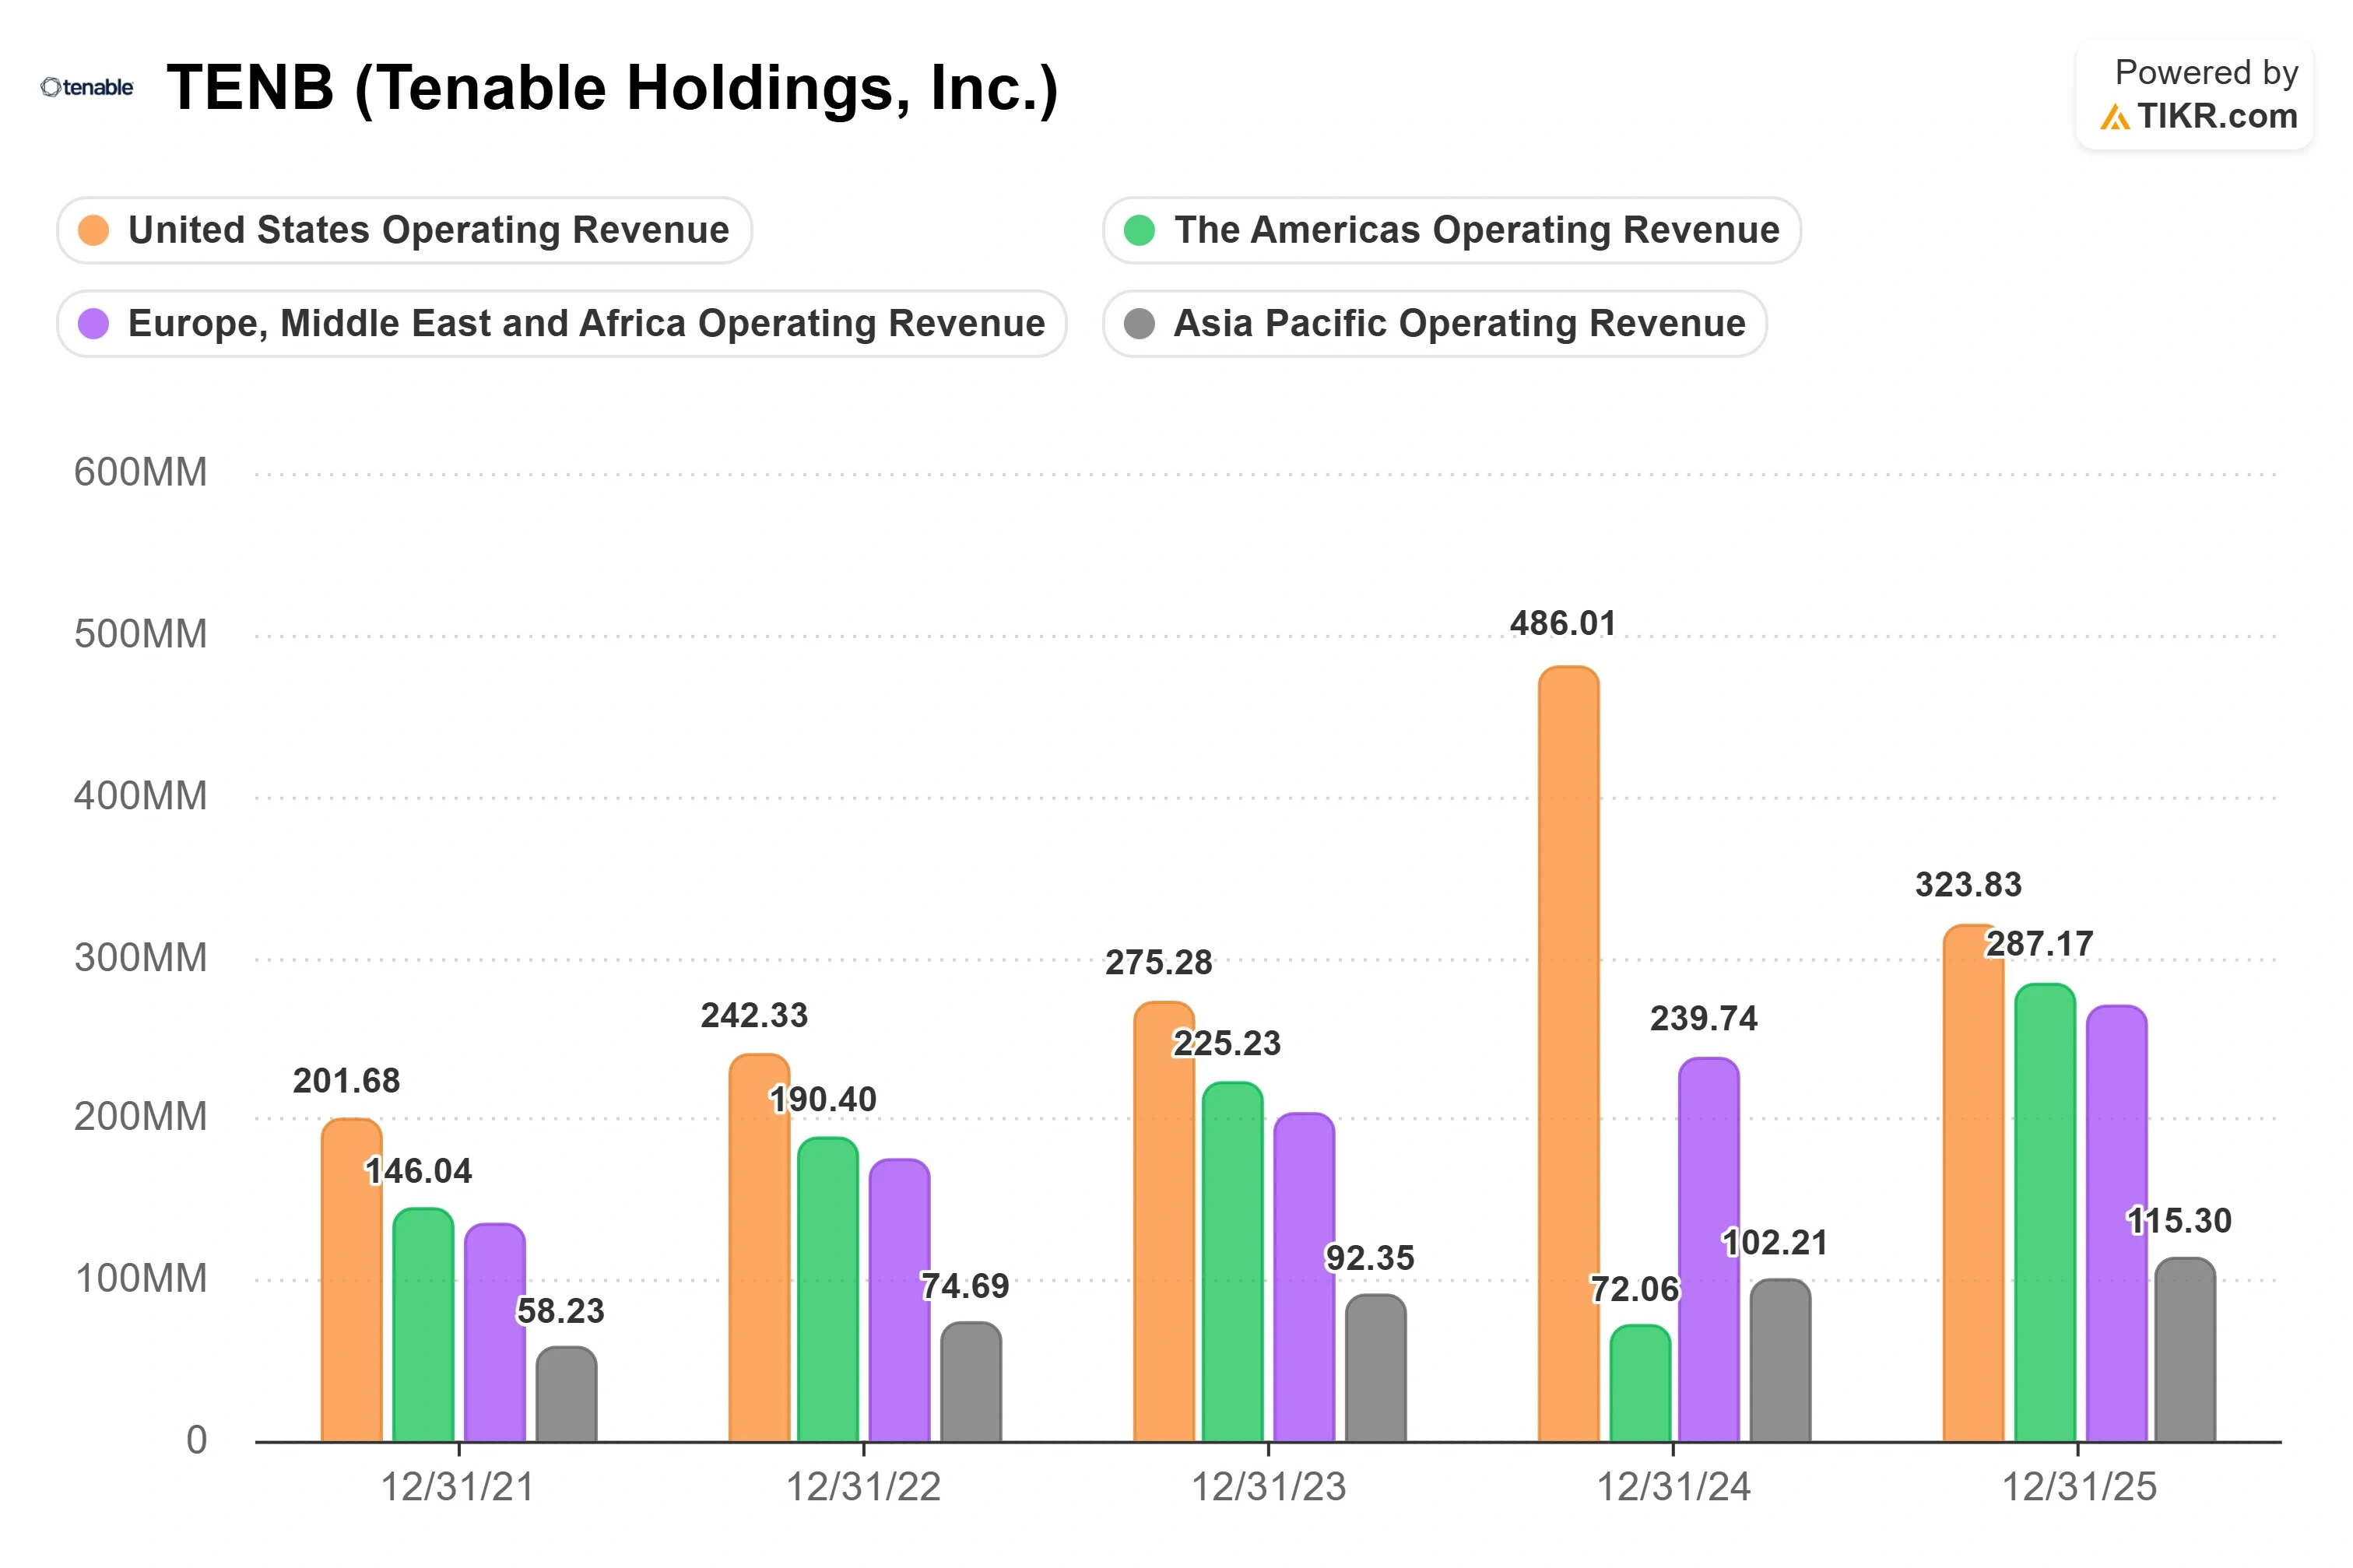Click the 239.74 purple bar for 12/31/24
Screen dimensions: 2353x1568
click(x=1708, y=1250)
